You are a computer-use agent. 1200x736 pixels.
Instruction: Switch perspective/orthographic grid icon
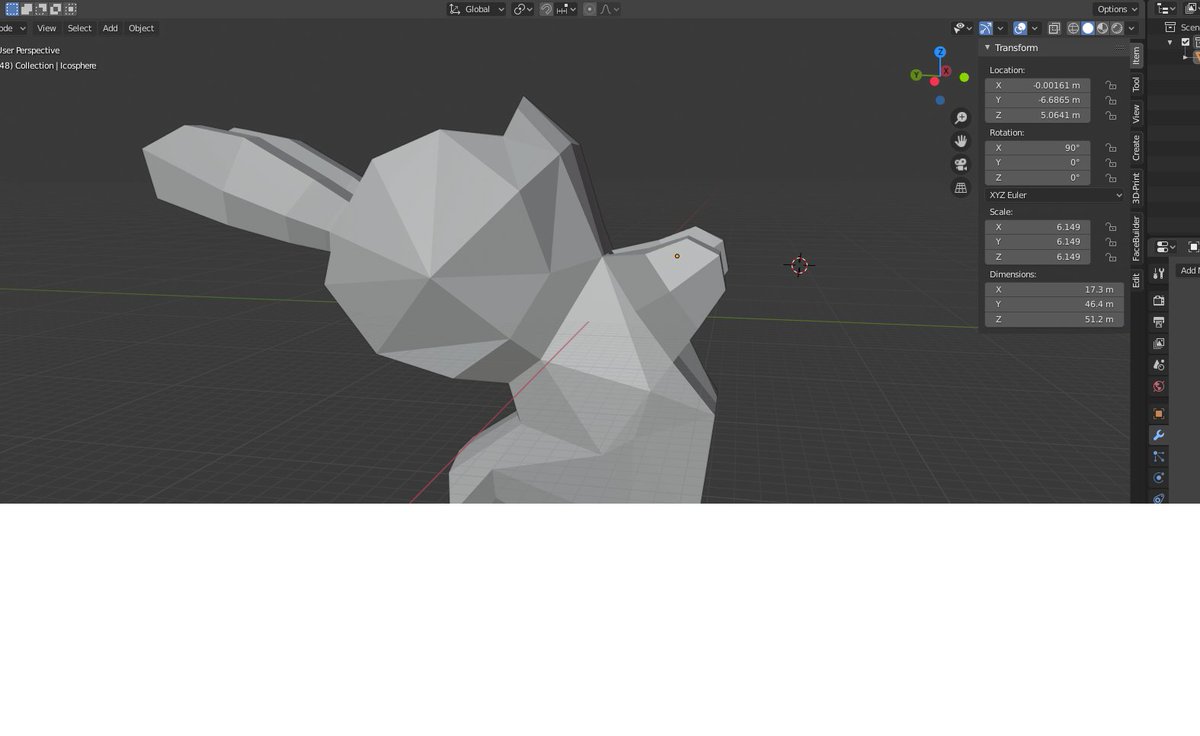point(961,188)
